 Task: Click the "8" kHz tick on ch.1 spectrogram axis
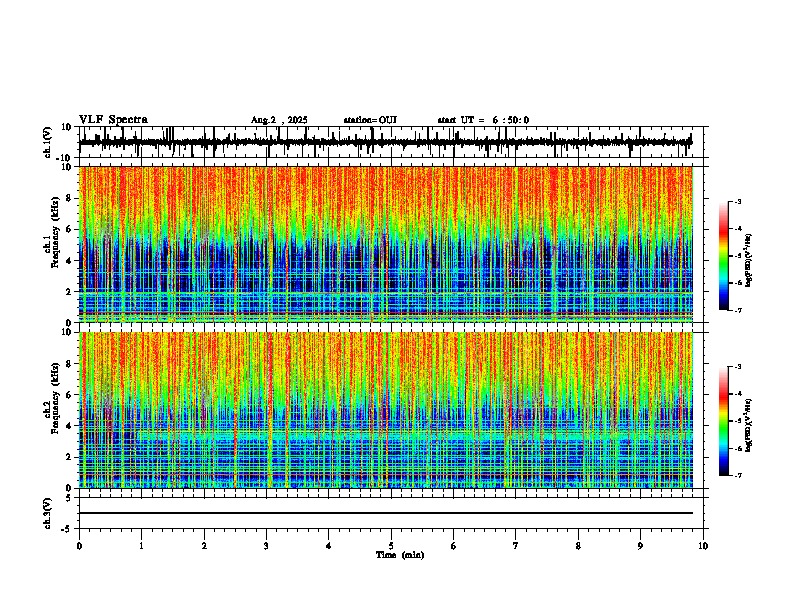coord(70,198)
